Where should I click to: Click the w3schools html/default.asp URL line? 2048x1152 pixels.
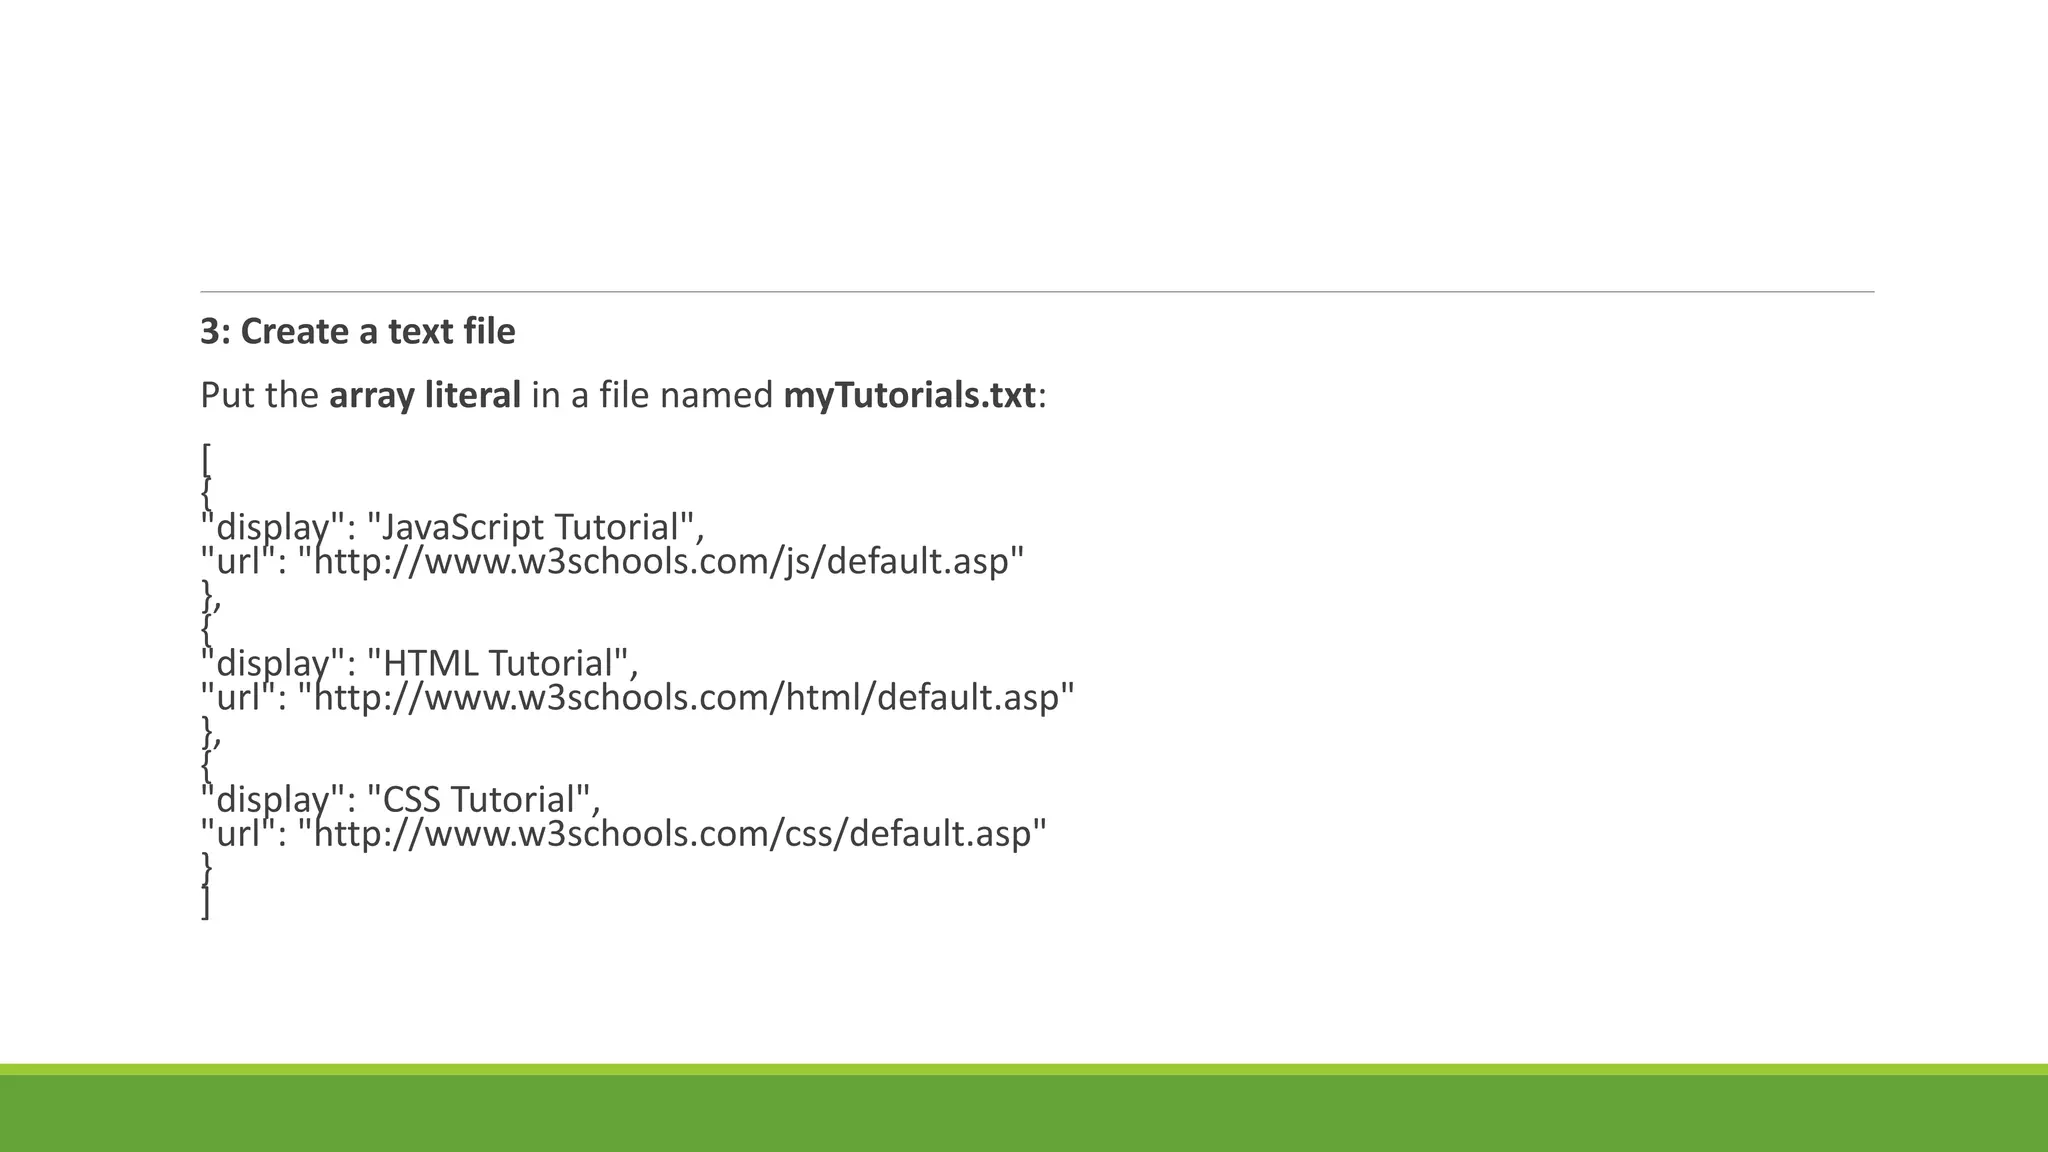pos(637,698)
